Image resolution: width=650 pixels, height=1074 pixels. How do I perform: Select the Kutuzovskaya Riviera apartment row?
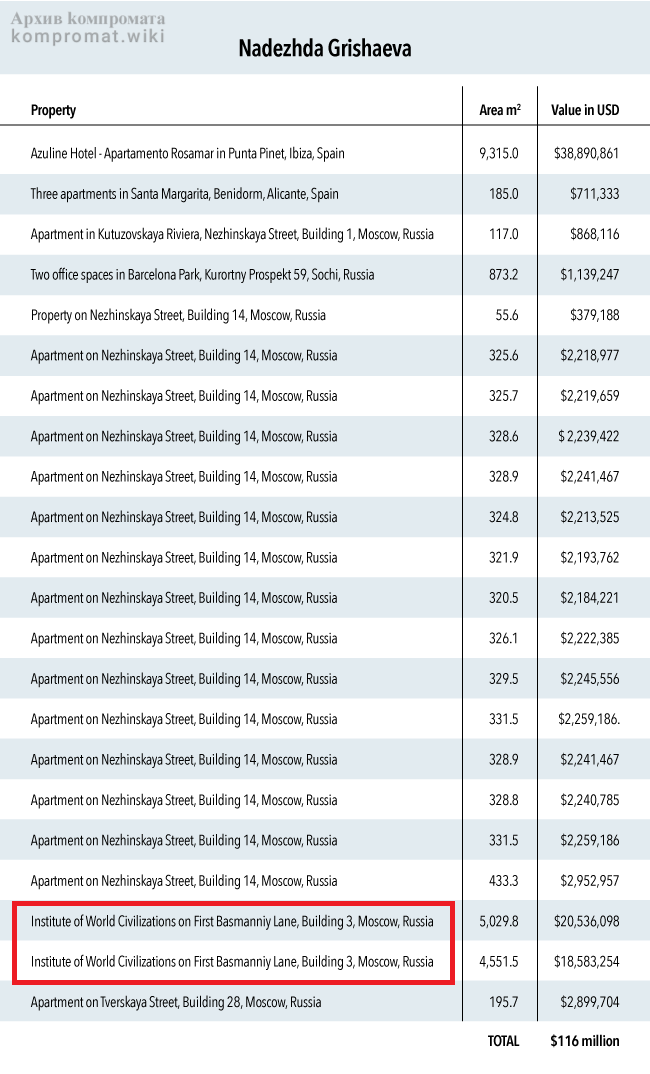point(232,234)
